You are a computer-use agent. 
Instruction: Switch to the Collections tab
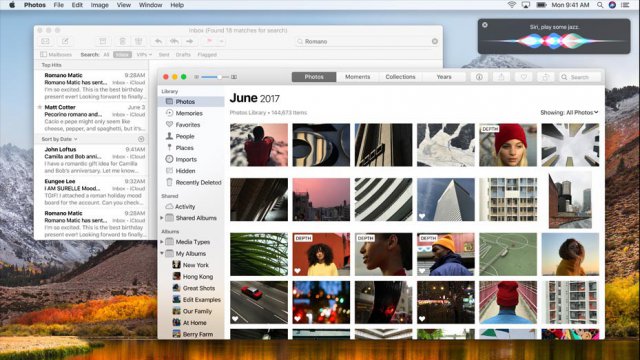[x=400, y=77]
